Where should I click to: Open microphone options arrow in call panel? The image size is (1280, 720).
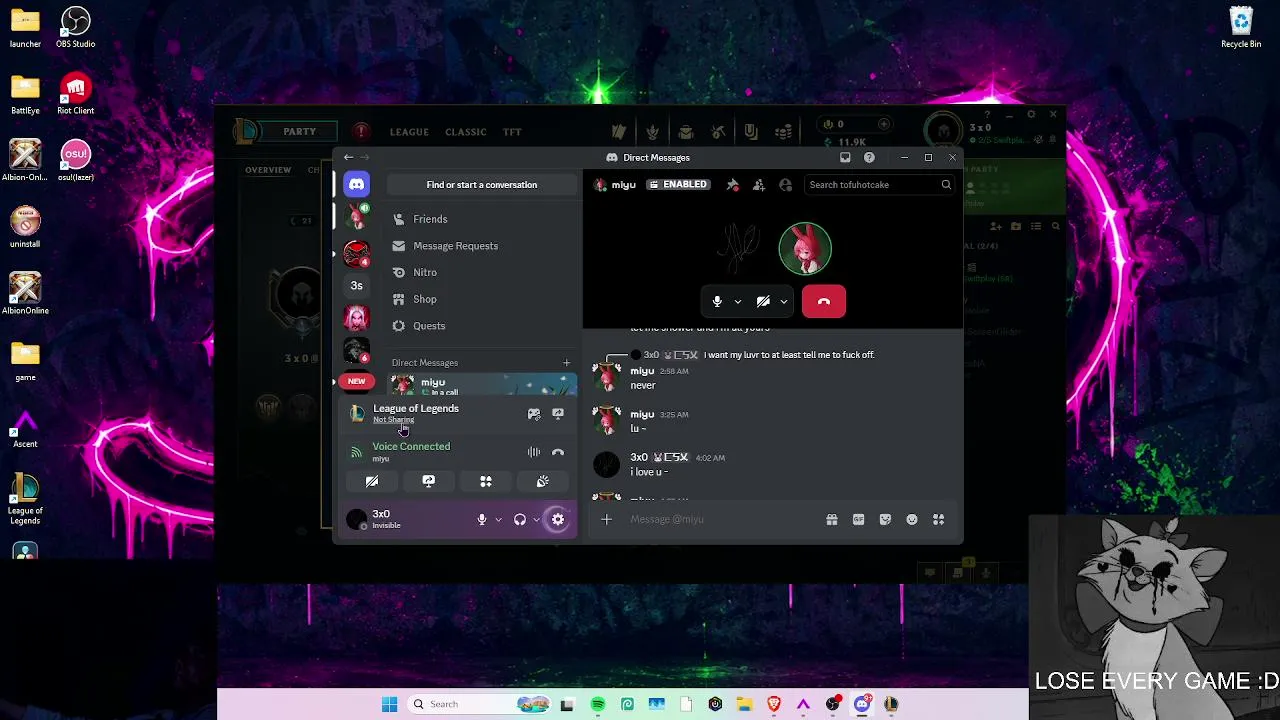tap(738, 301)
